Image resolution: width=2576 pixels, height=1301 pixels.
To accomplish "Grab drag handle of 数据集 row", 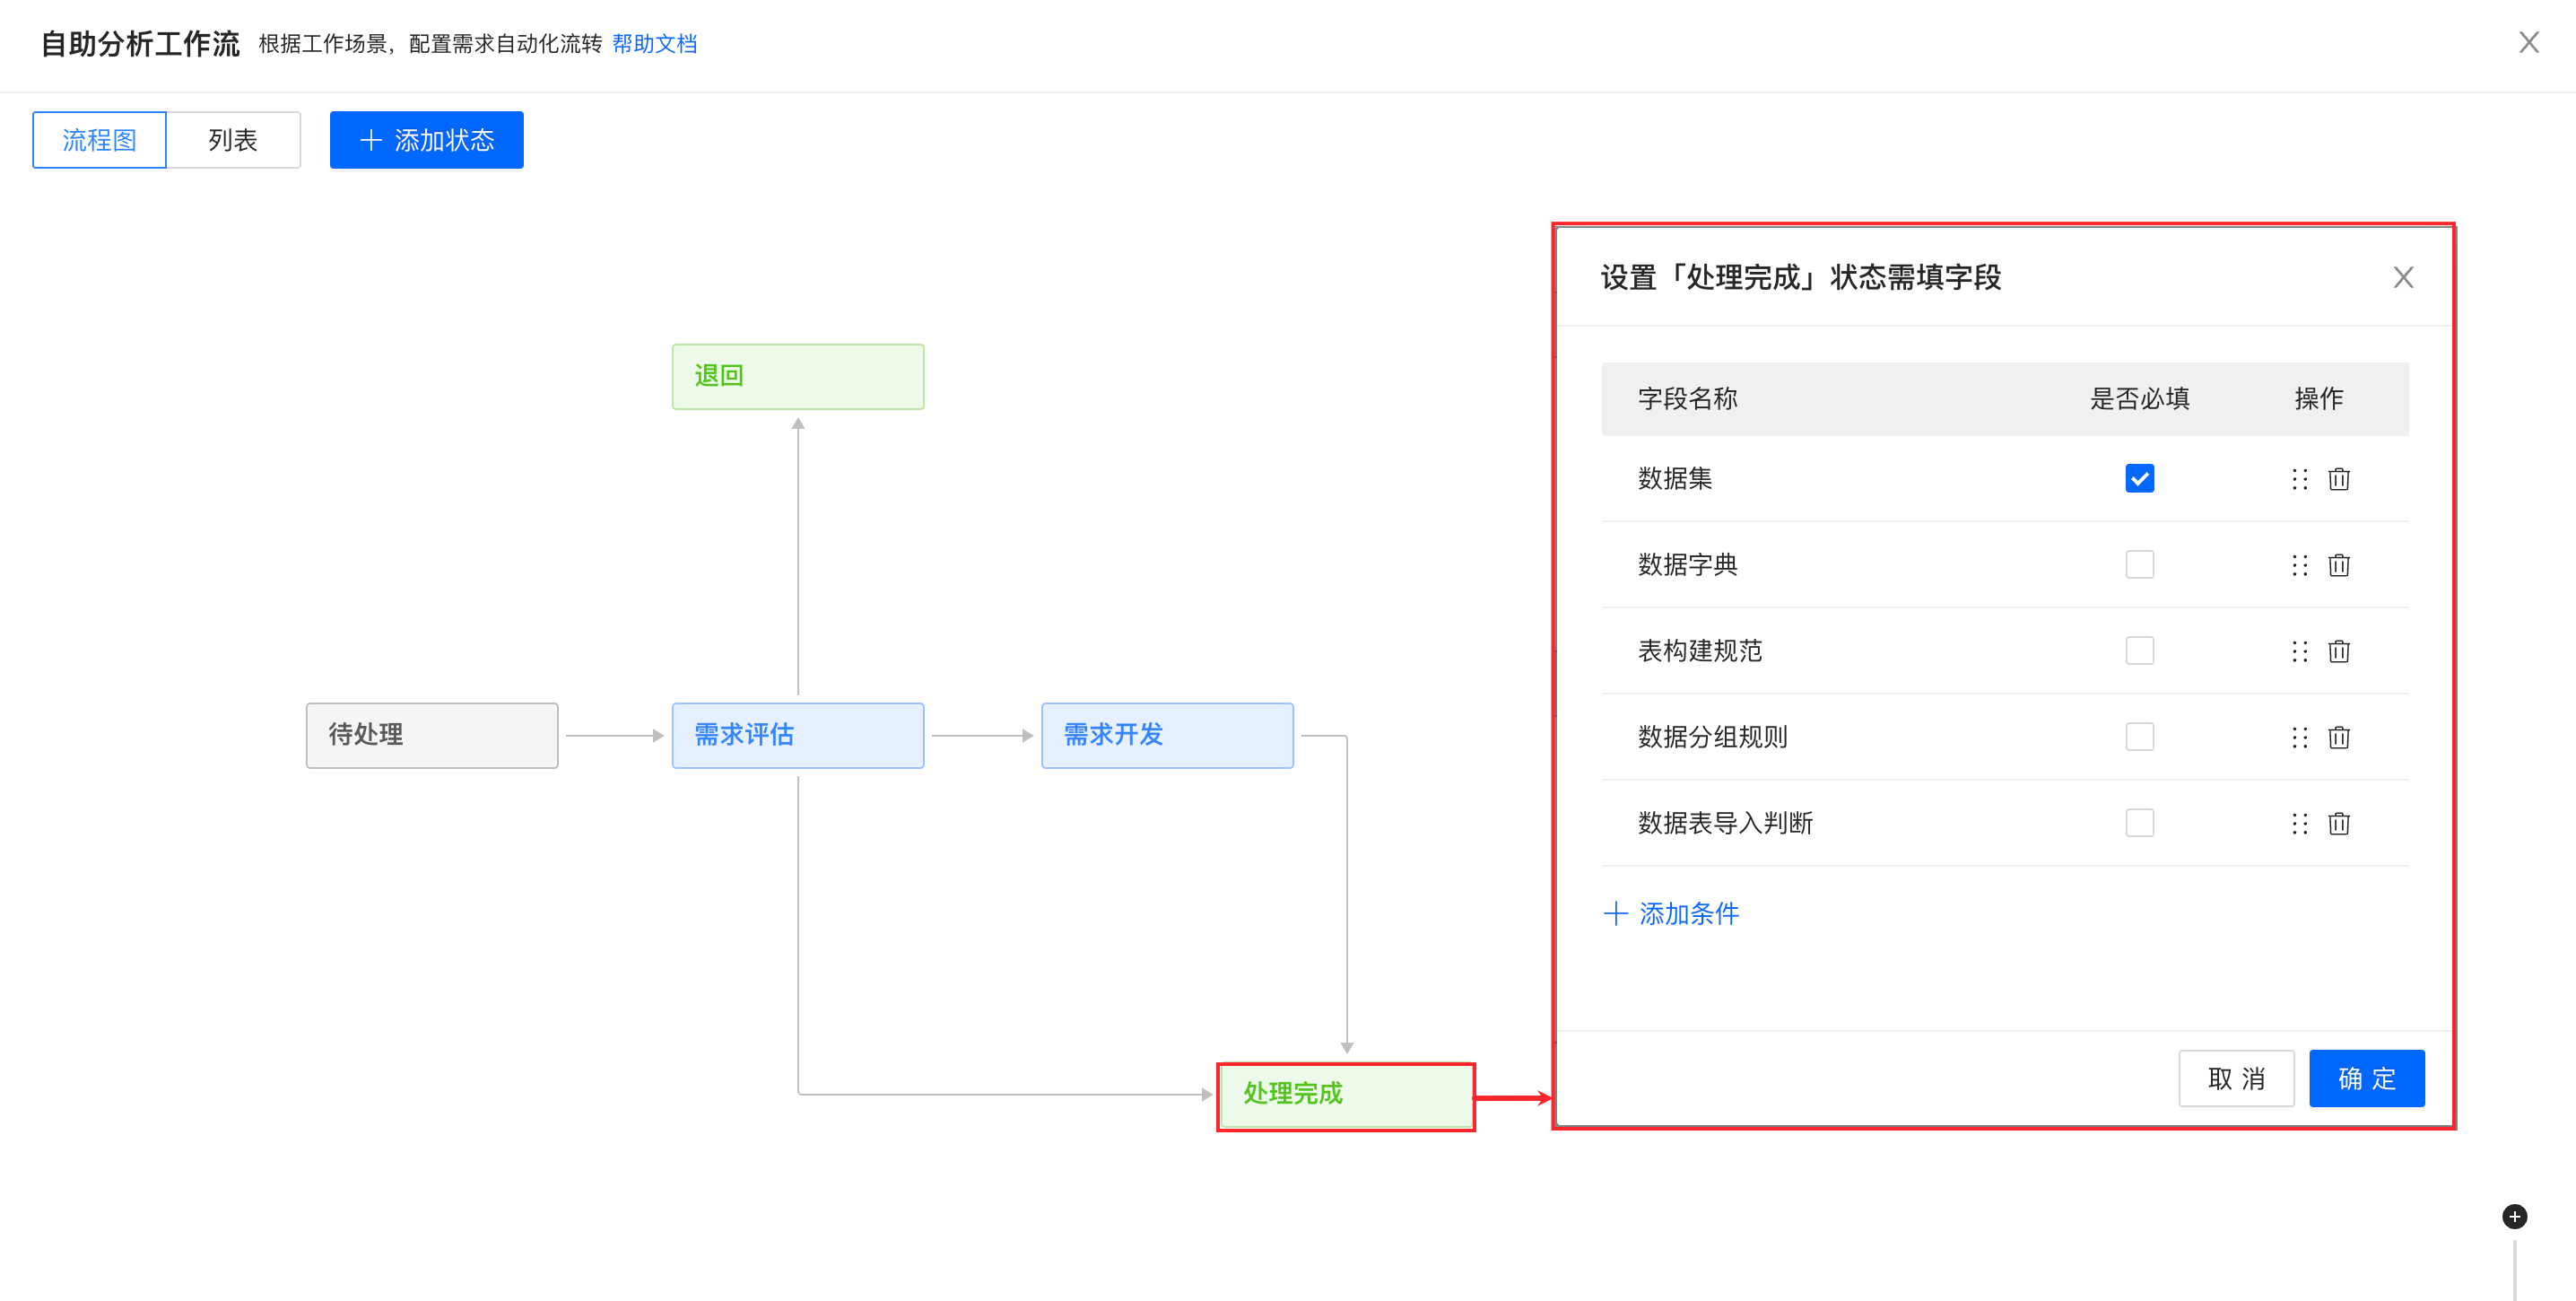I will (2299, 479).
